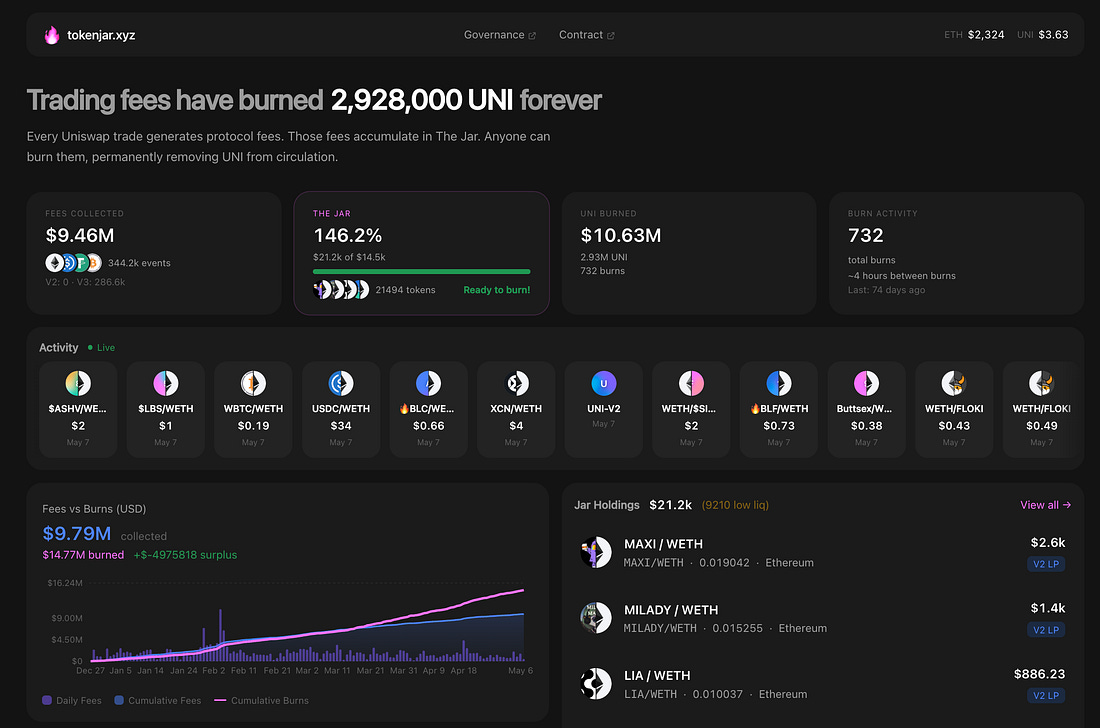
Task: Click the MILADY / WETH holding avatar
Action: pyautogui.click(x=596, y=618)
